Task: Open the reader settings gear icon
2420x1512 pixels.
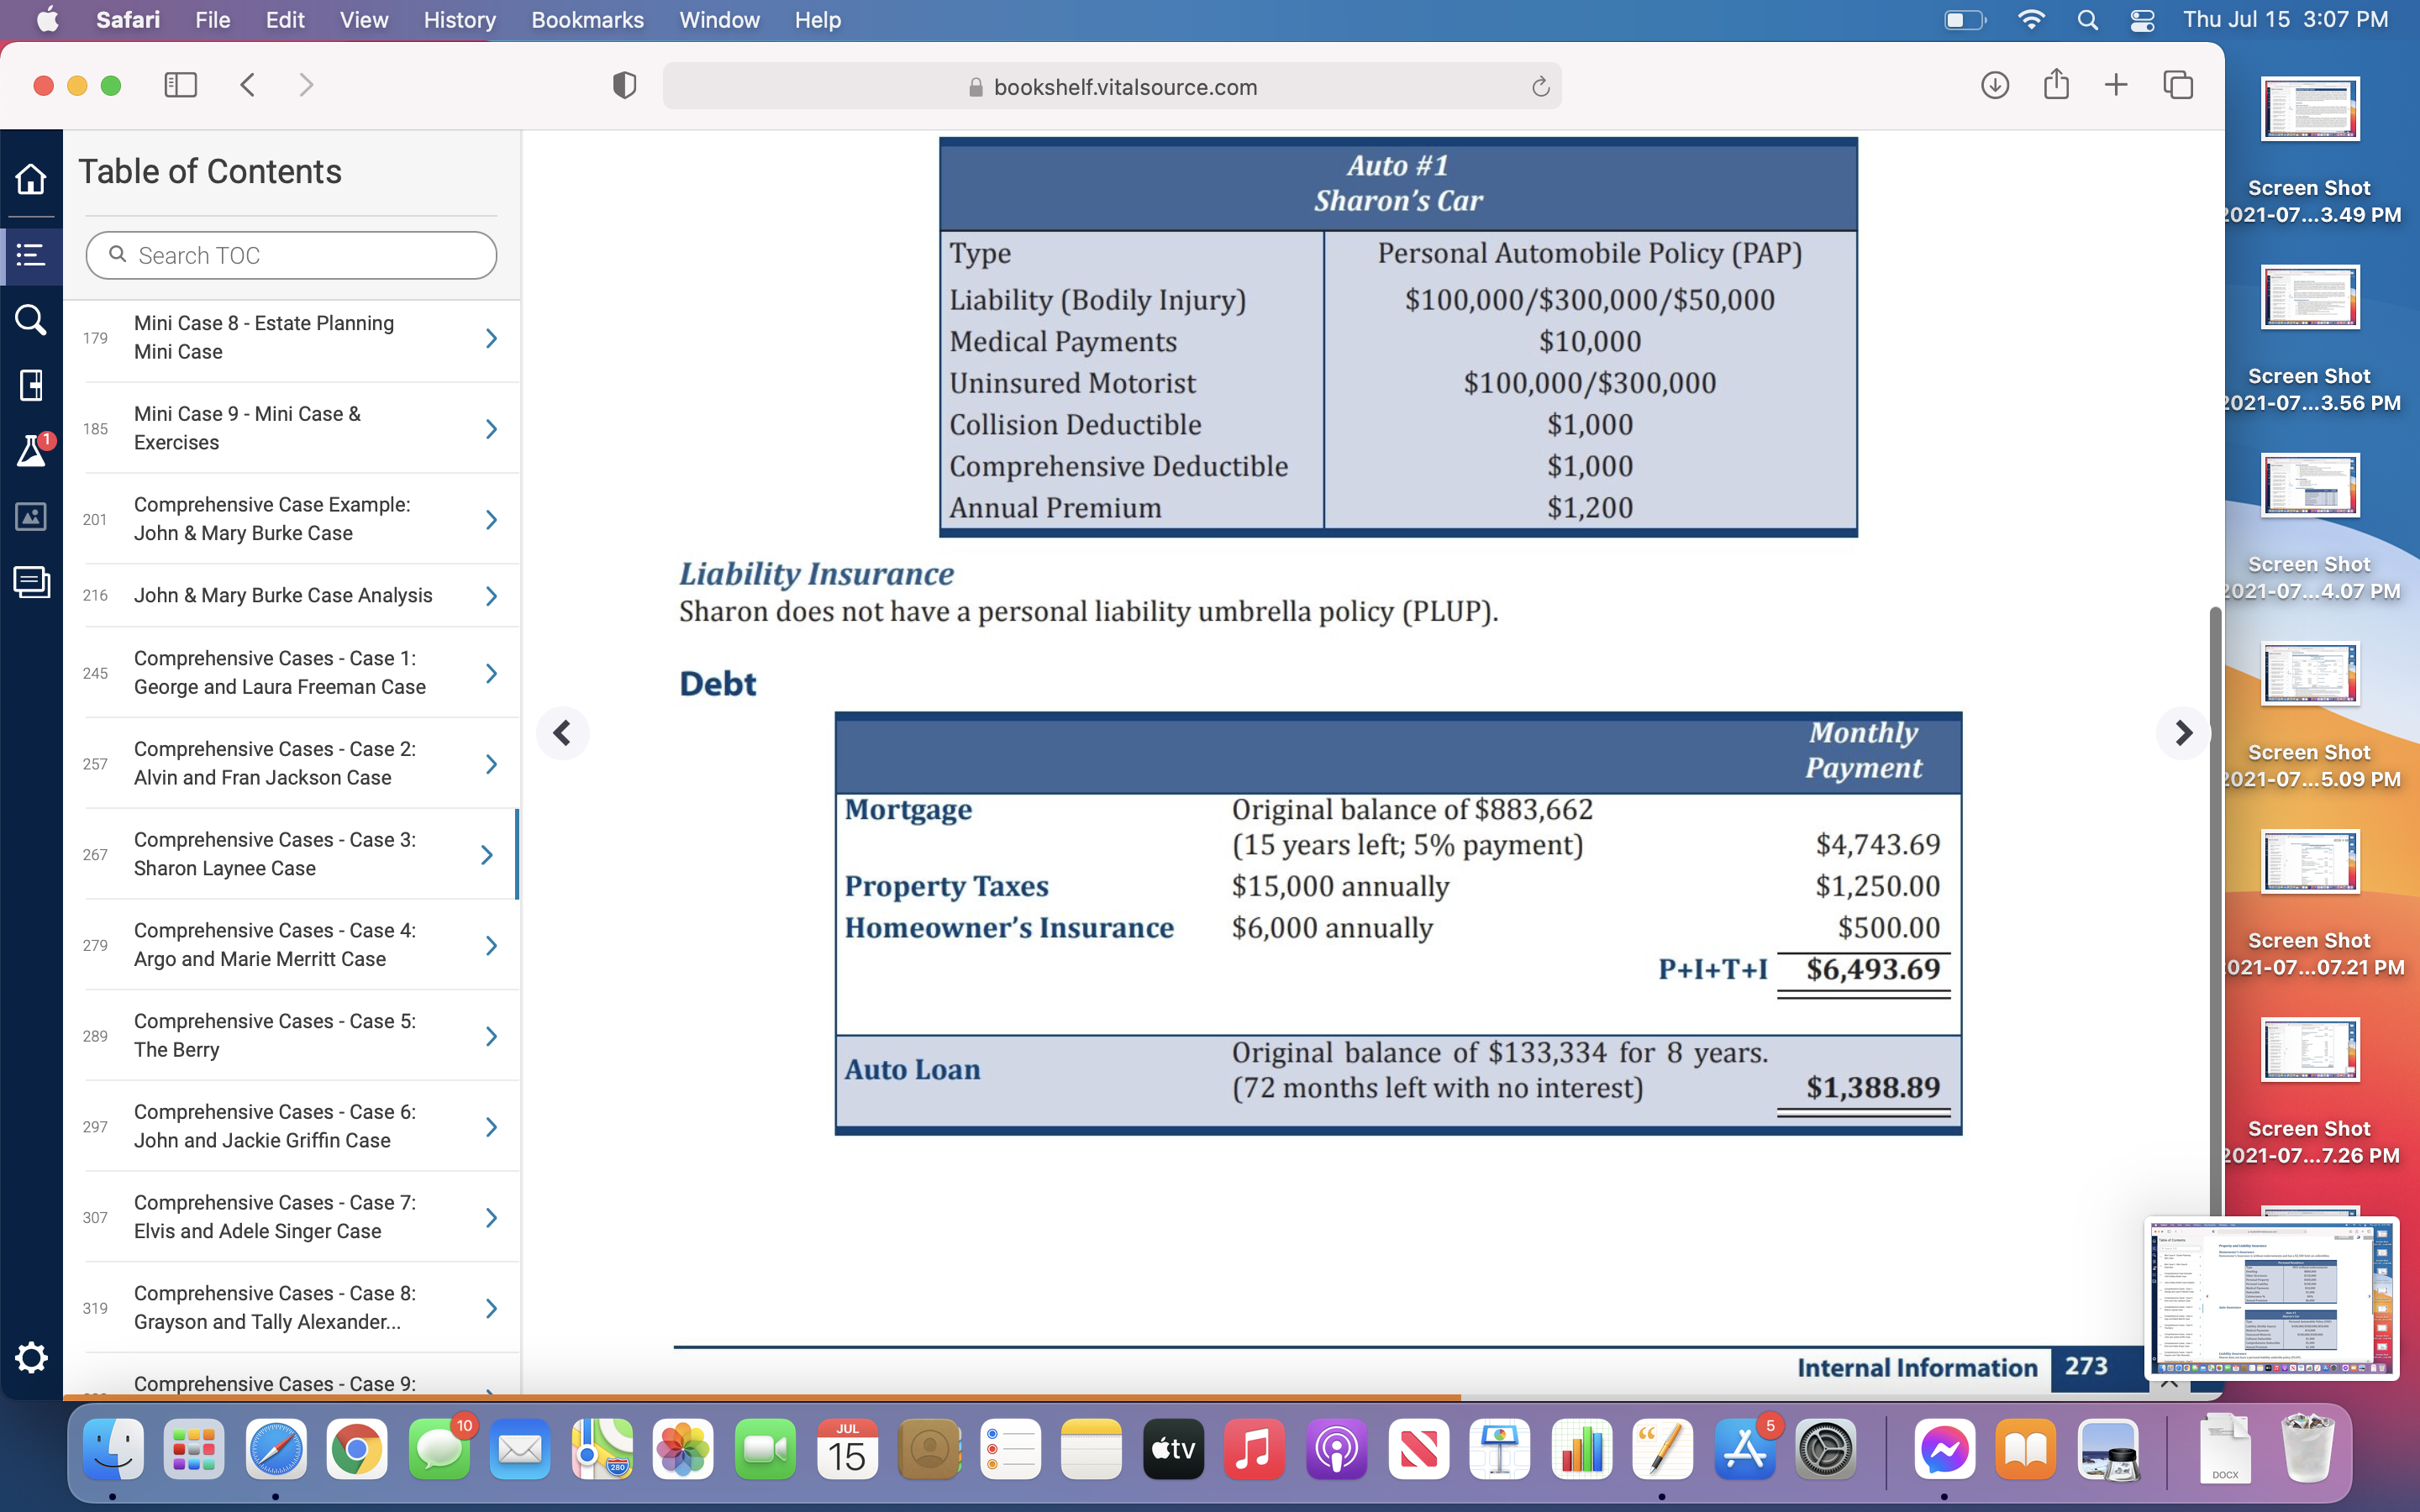Action: (x=31, y=1357)
